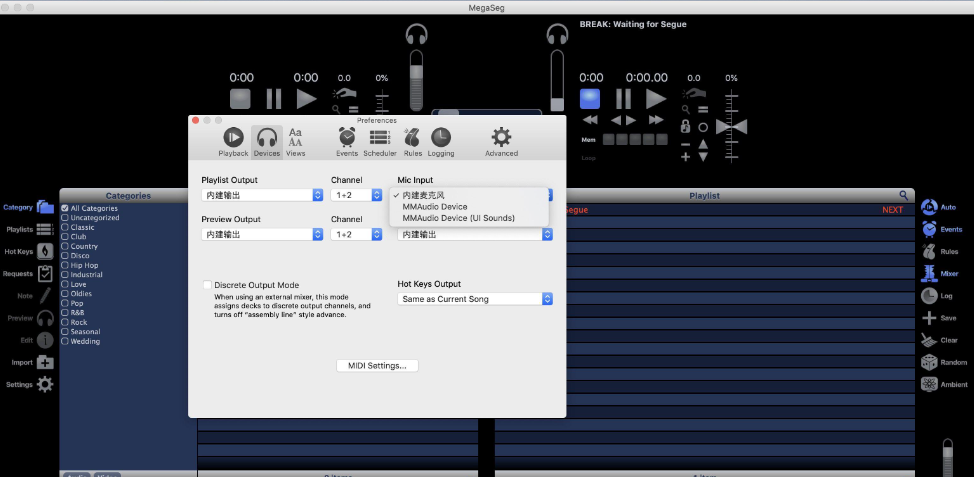Open the Hot Keys sidebar icon
Screen dimensions: 974x477
tap(45, 251)
